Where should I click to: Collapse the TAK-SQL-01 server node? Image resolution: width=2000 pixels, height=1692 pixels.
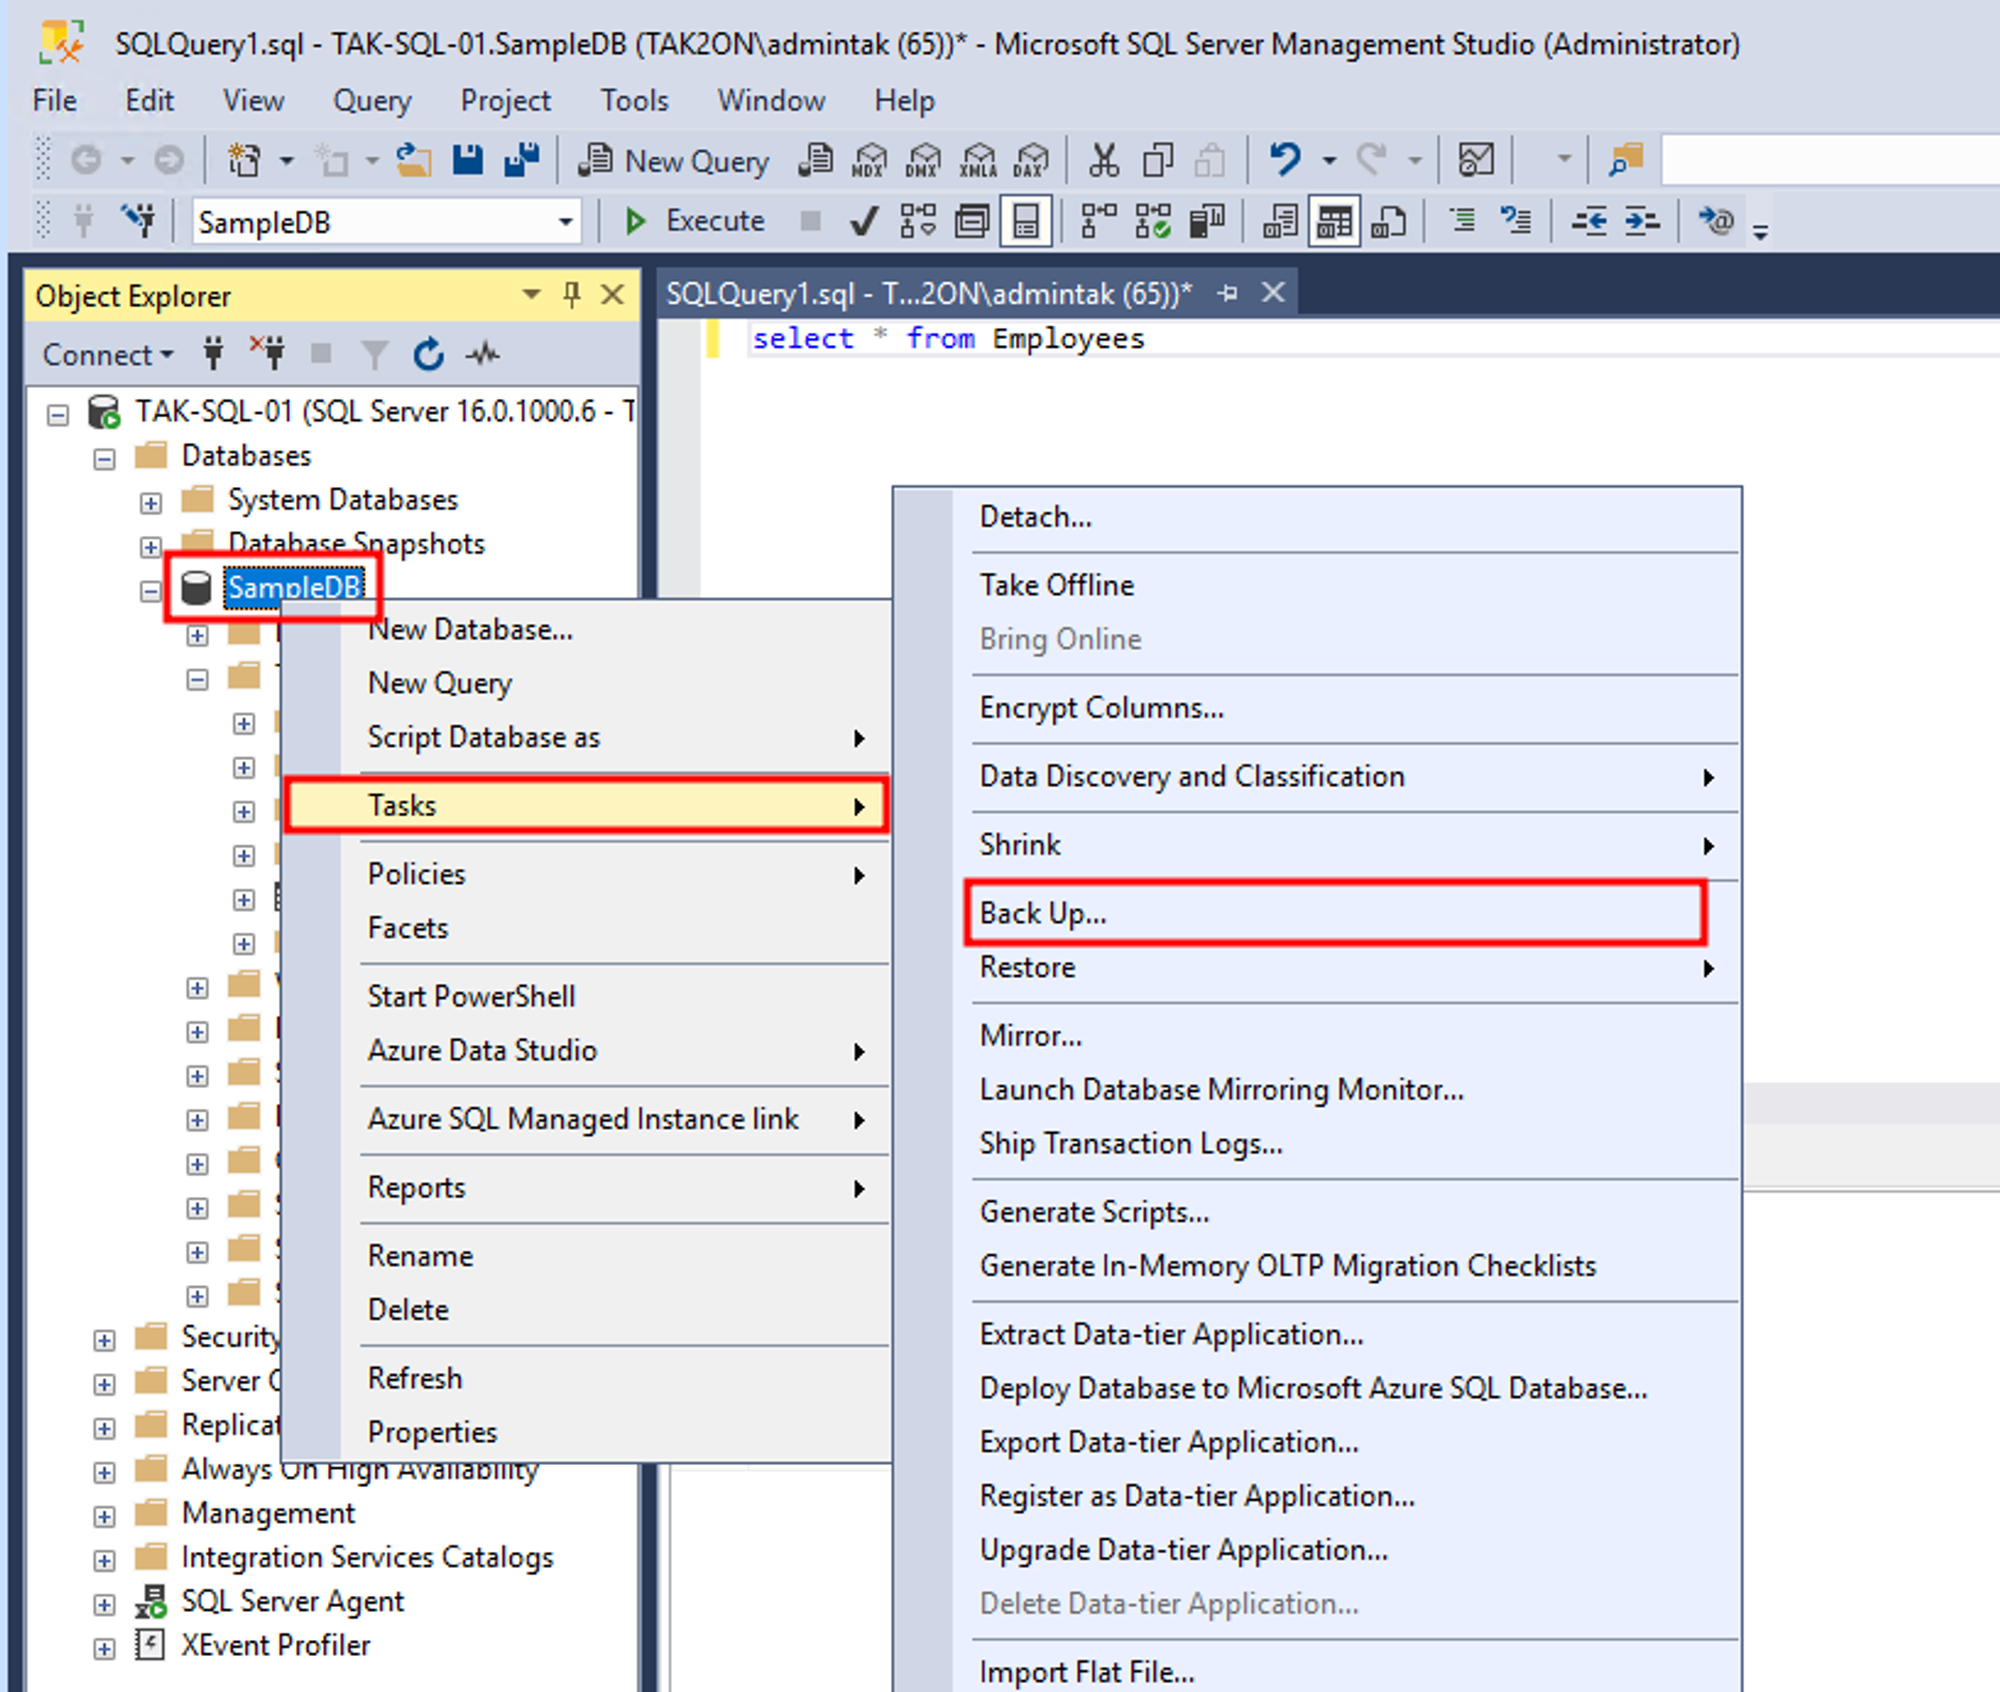58,414
